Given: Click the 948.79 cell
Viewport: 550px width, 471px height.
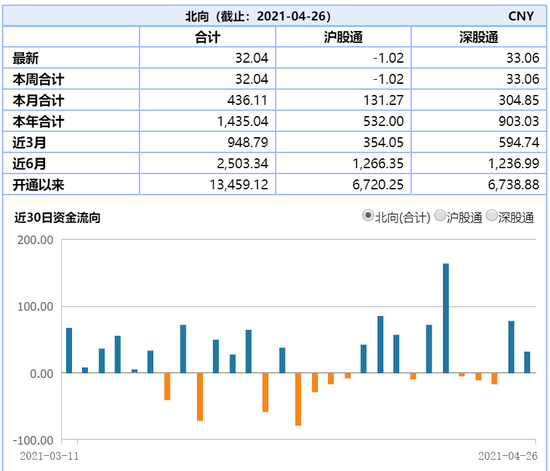Looking at the screenshot, I should point(248,142).
